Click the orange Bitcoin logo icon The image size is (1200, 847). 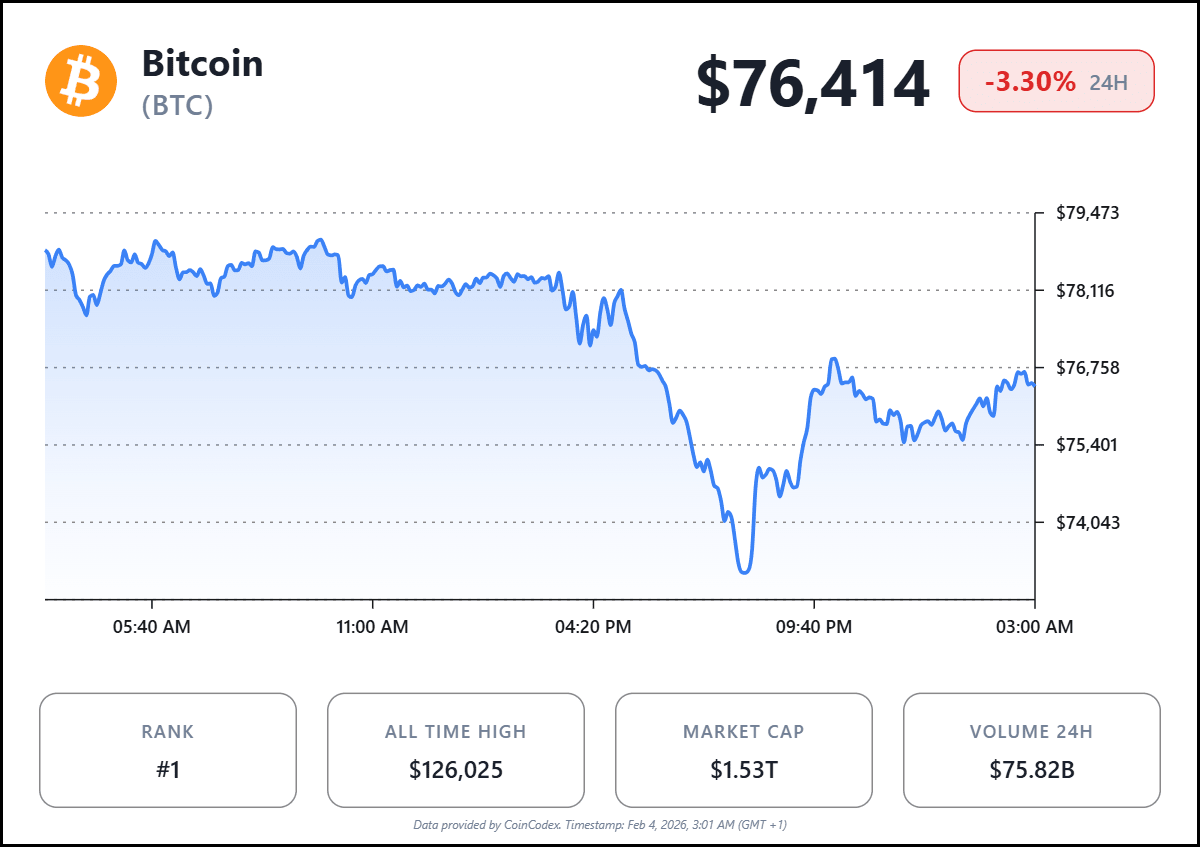point(74,82)
